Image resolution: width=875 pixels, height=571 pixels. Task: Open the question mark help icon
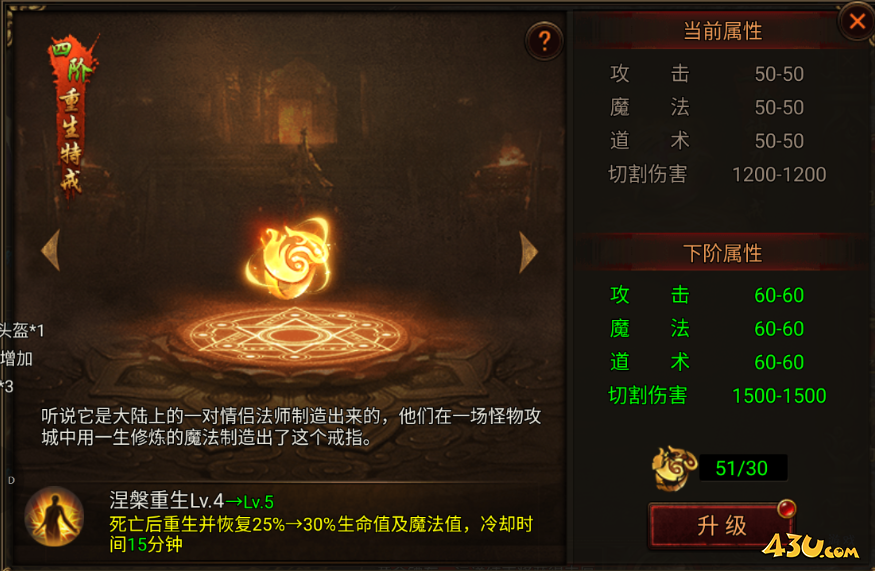point(544,41)
